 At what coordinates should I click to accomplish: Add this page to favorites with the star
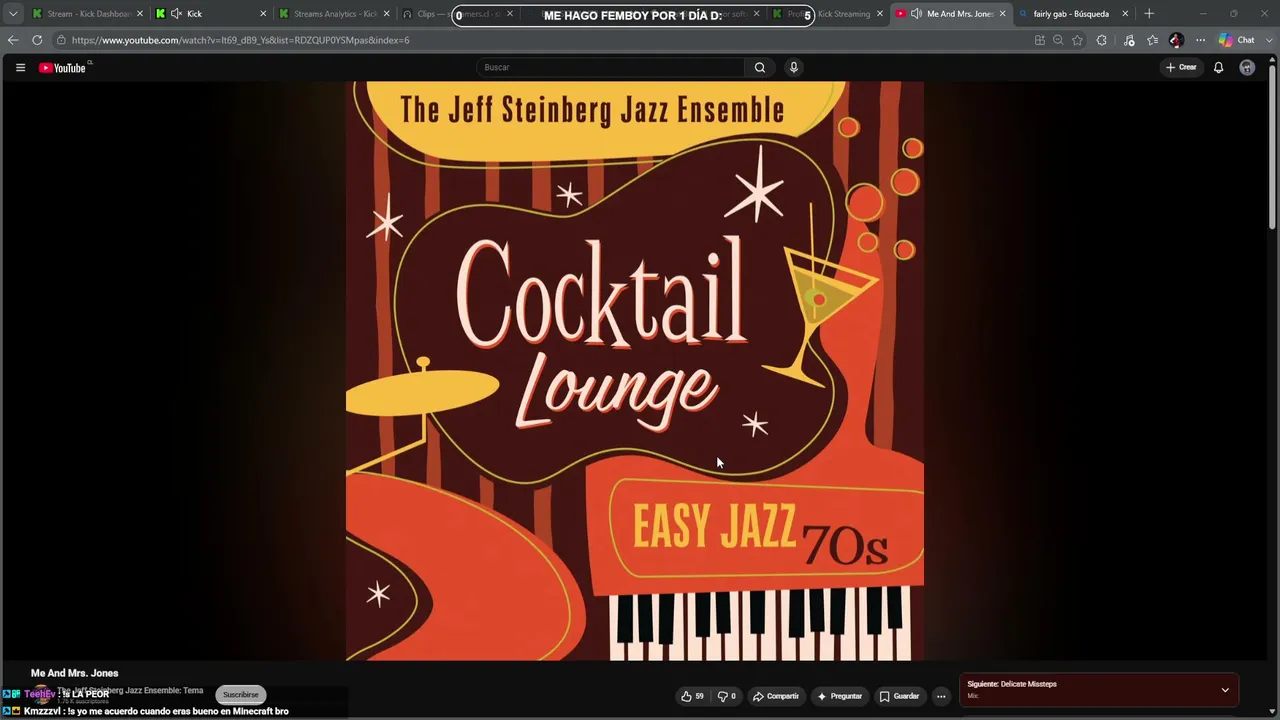[x=1077, y=40]
